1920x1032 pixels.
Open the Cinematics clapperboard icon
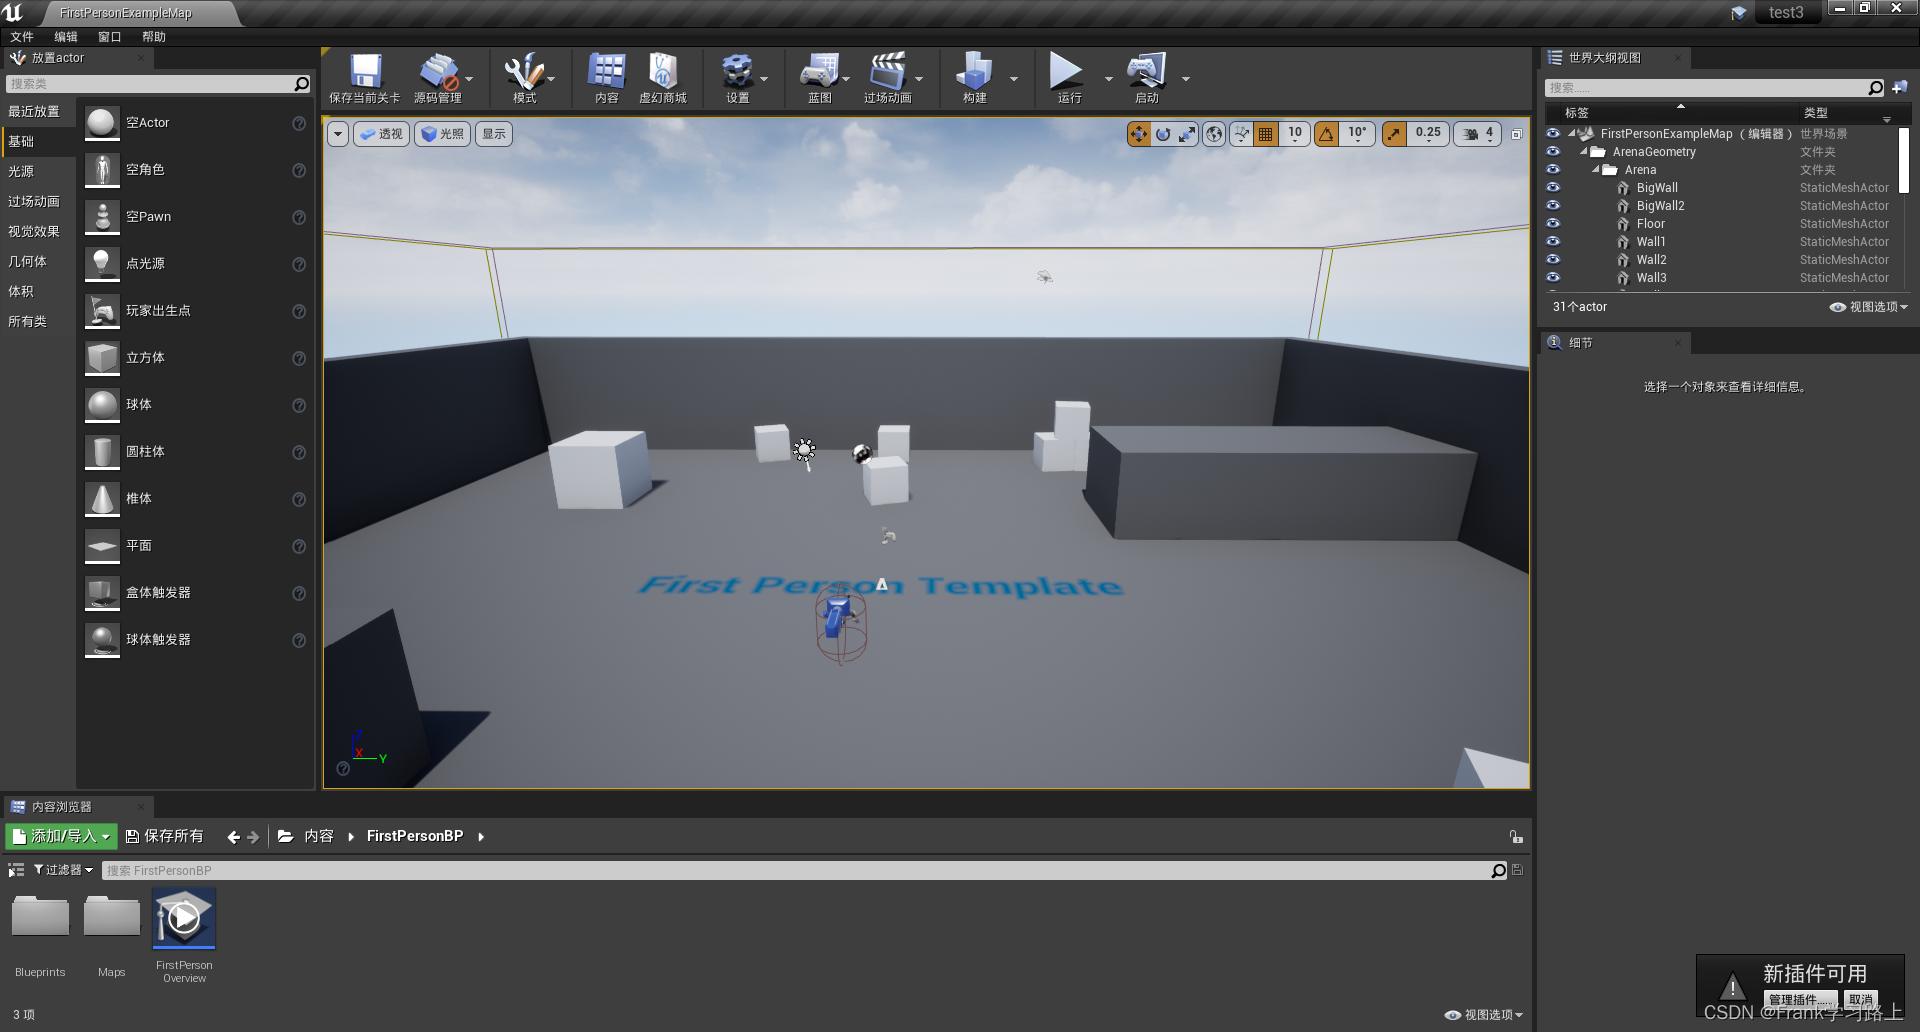pos(888,78)
